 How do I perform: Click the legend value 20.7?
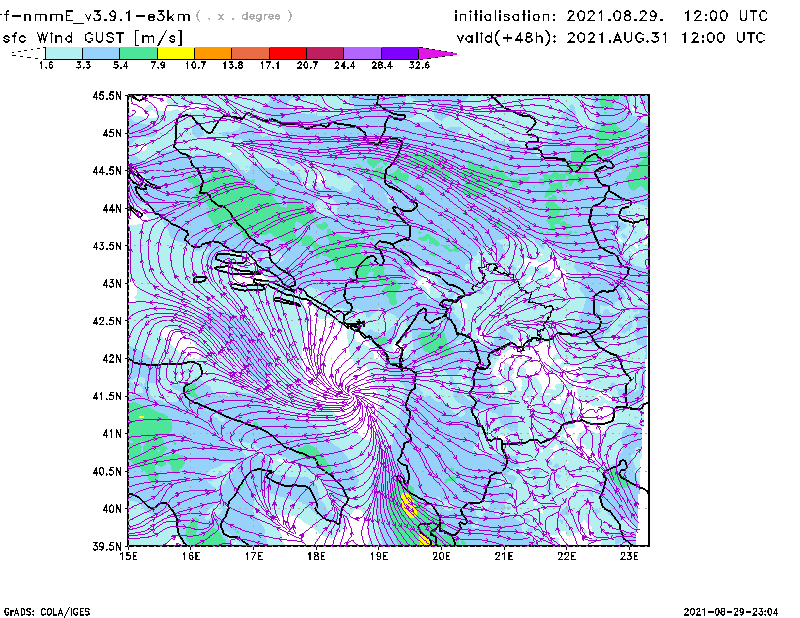point(307,65)
